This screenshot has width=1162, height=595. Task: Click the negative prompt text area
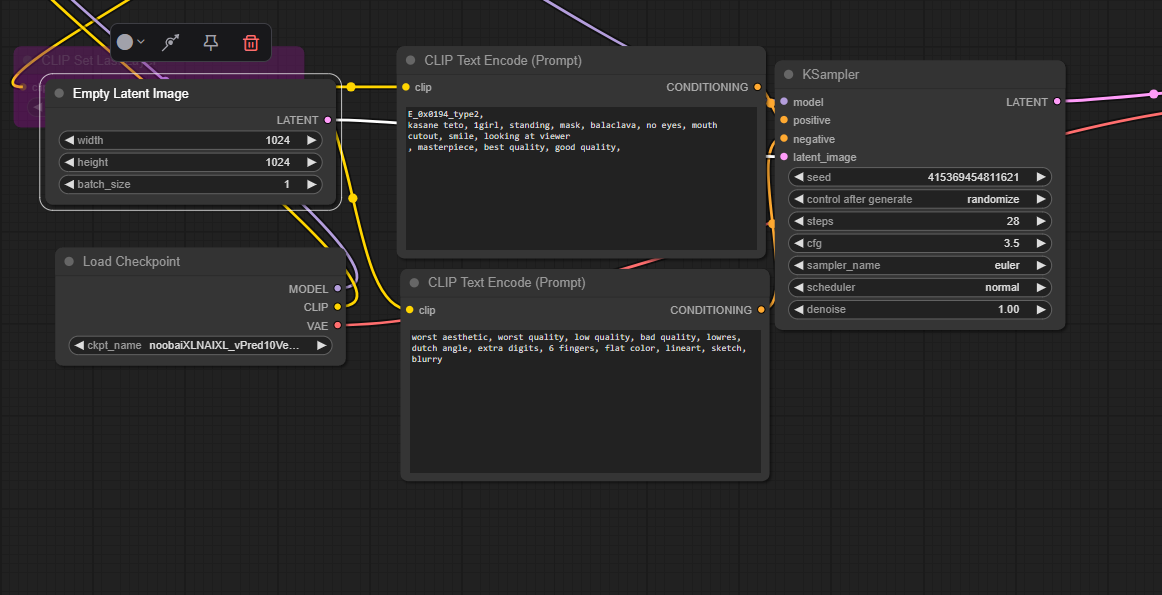pos(585,401)
